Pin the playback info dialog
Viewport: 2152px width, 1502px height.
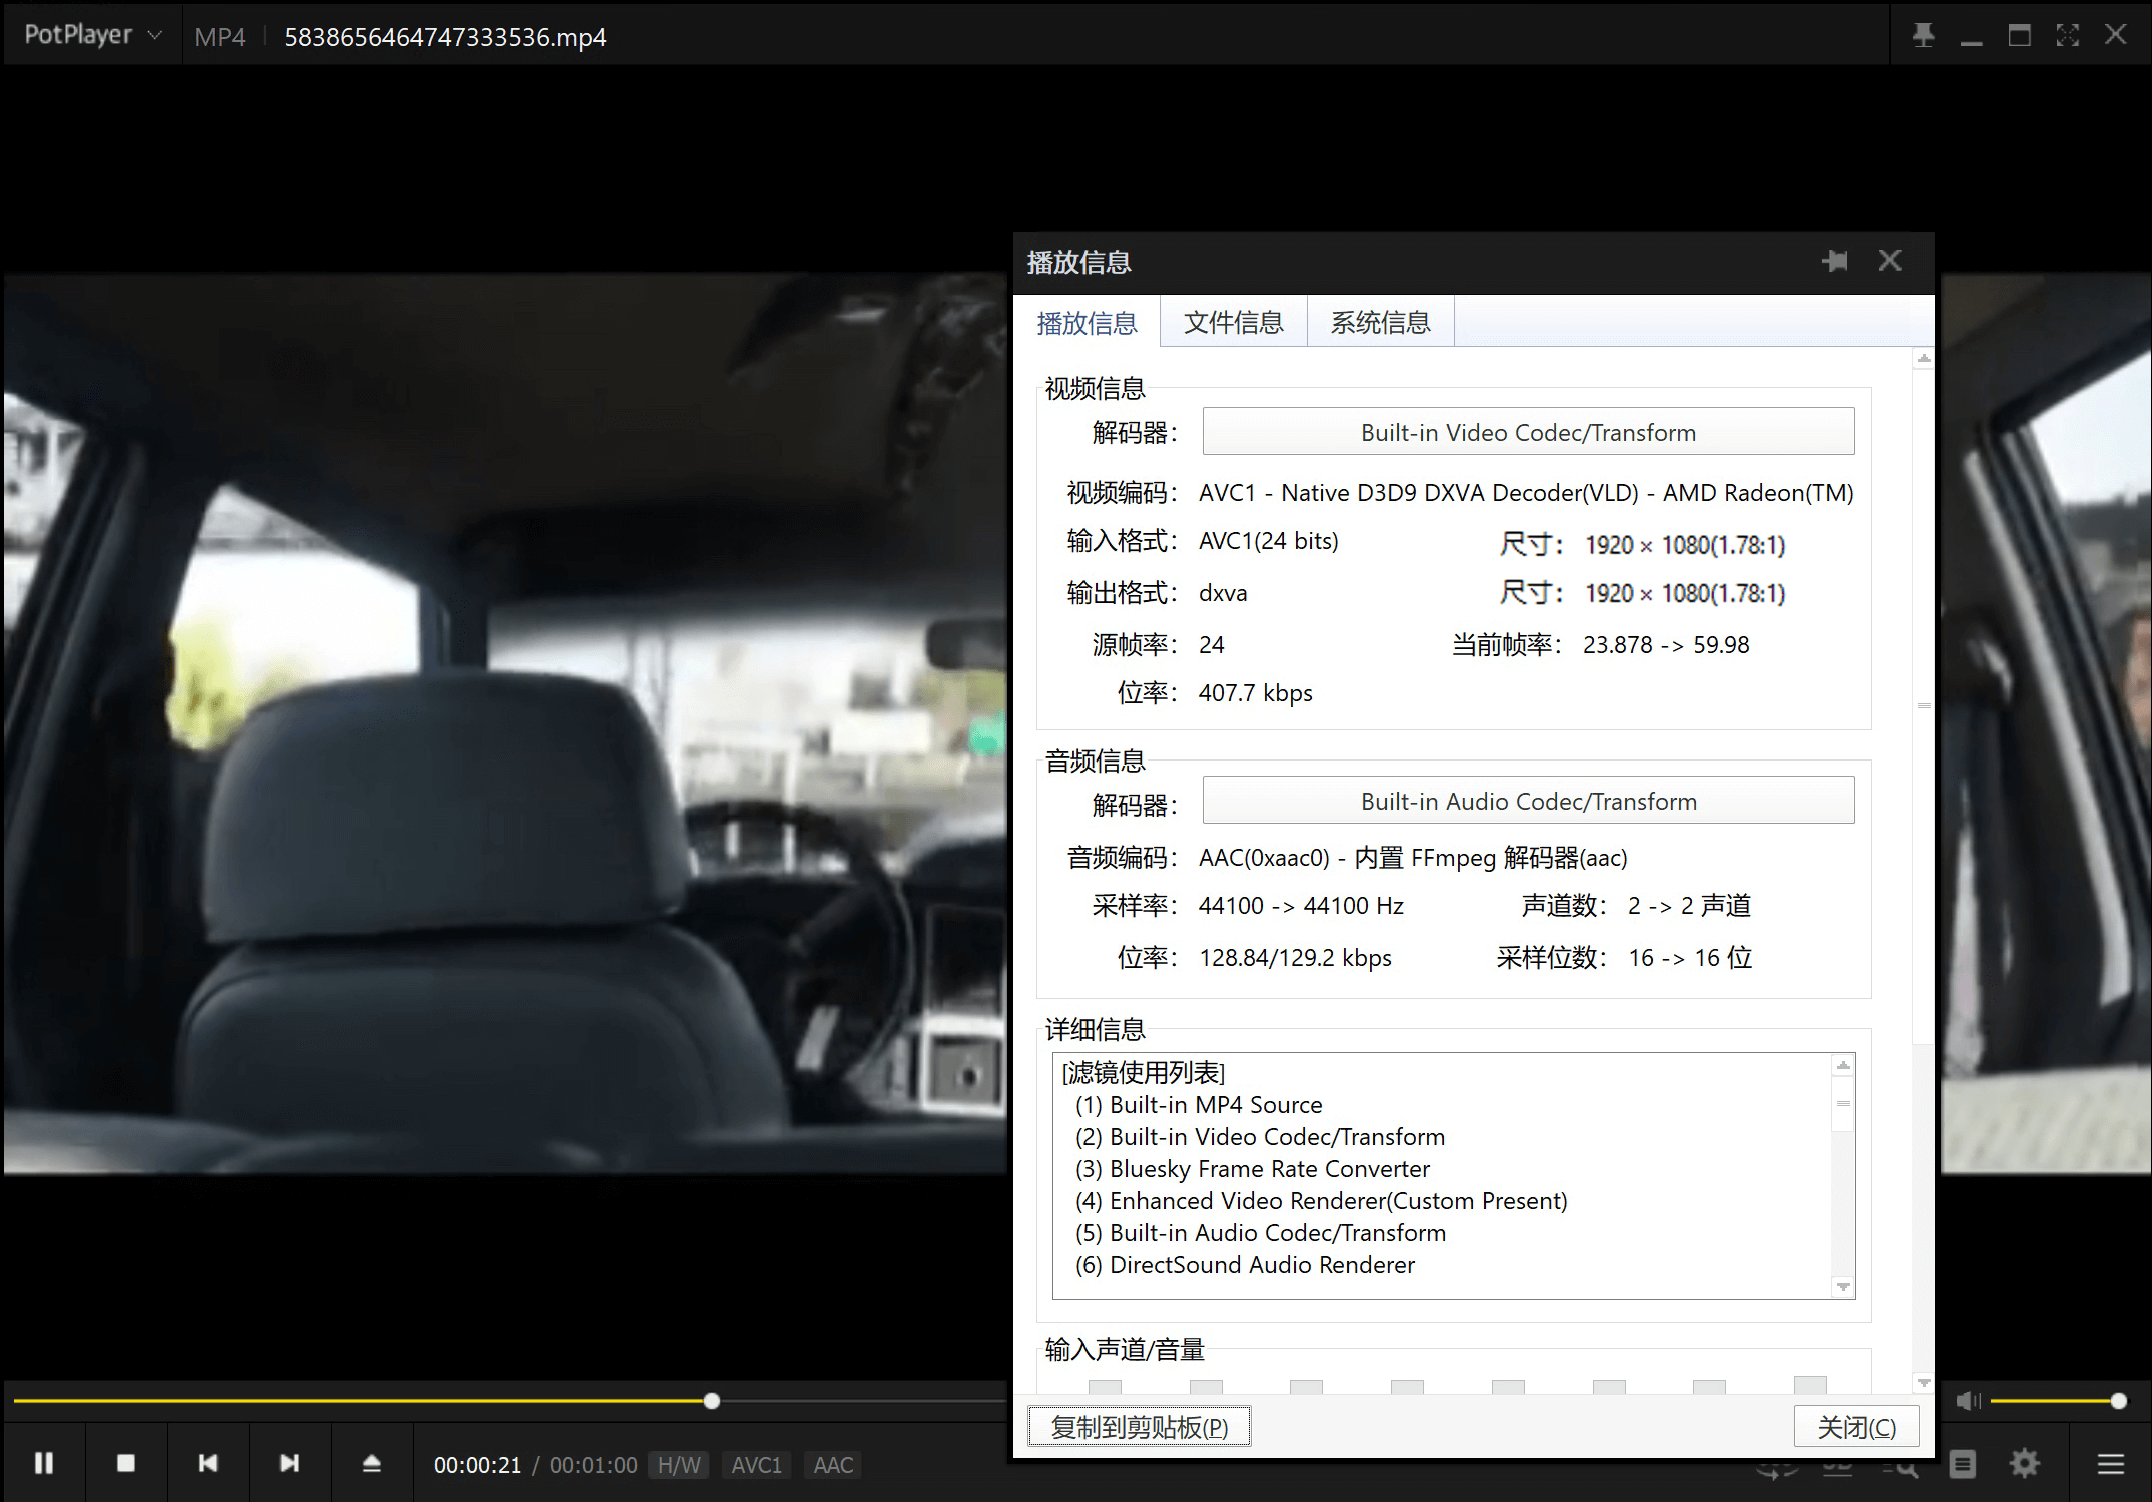[x=1835, y=261]
